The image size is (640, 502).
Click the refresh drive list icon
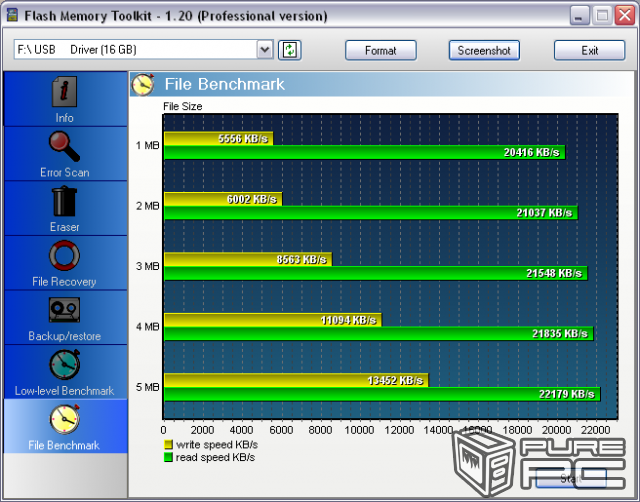pyautogui.click(x=290, y=50)
